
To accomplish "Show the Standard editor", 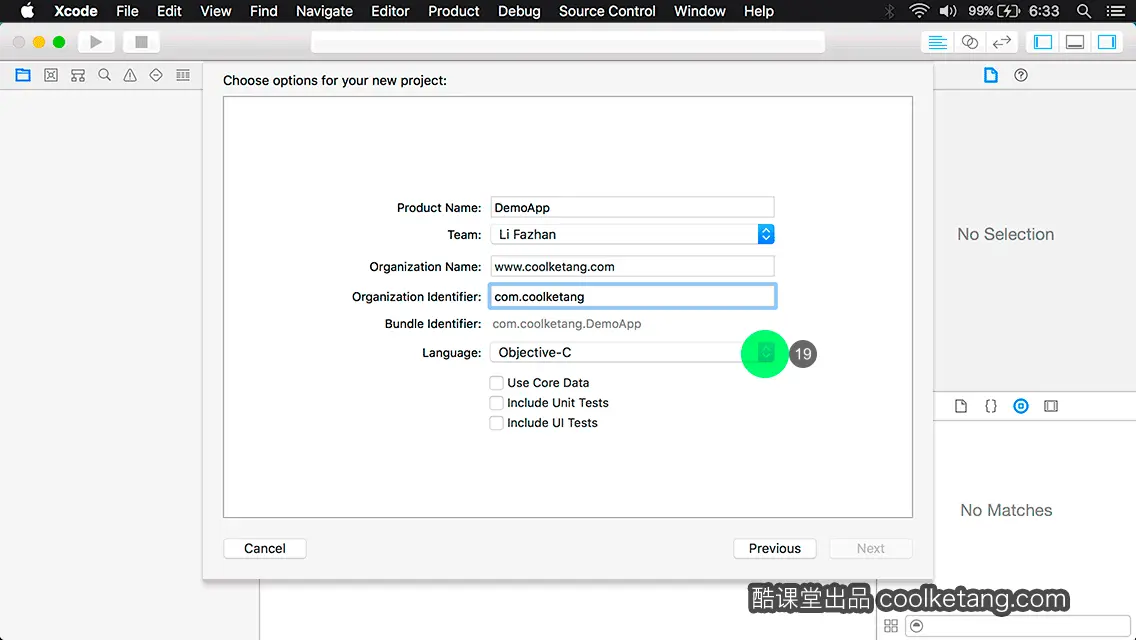I will 937,42.
